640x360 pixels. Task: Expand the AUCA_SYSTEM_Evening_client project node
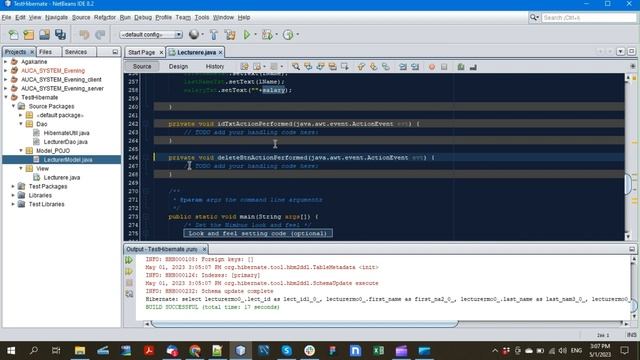6,80
